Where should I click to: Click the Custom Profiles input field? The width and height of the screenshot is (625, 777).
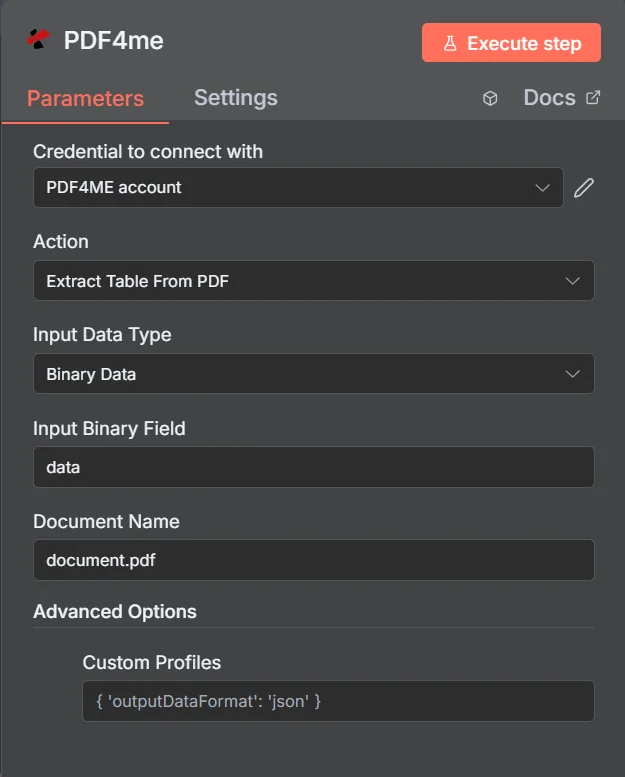pyautogui.click(x=338, y=701)
